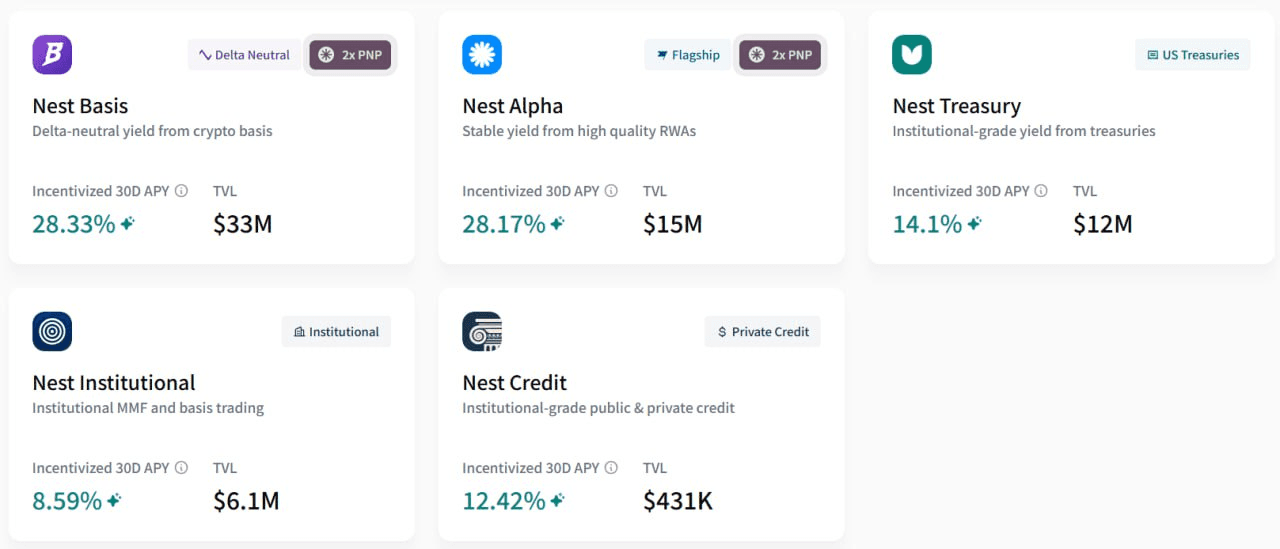1280x549 pixels.
Task: Click info icon beside Nest Treasury APY
Action: [1041, 191]
